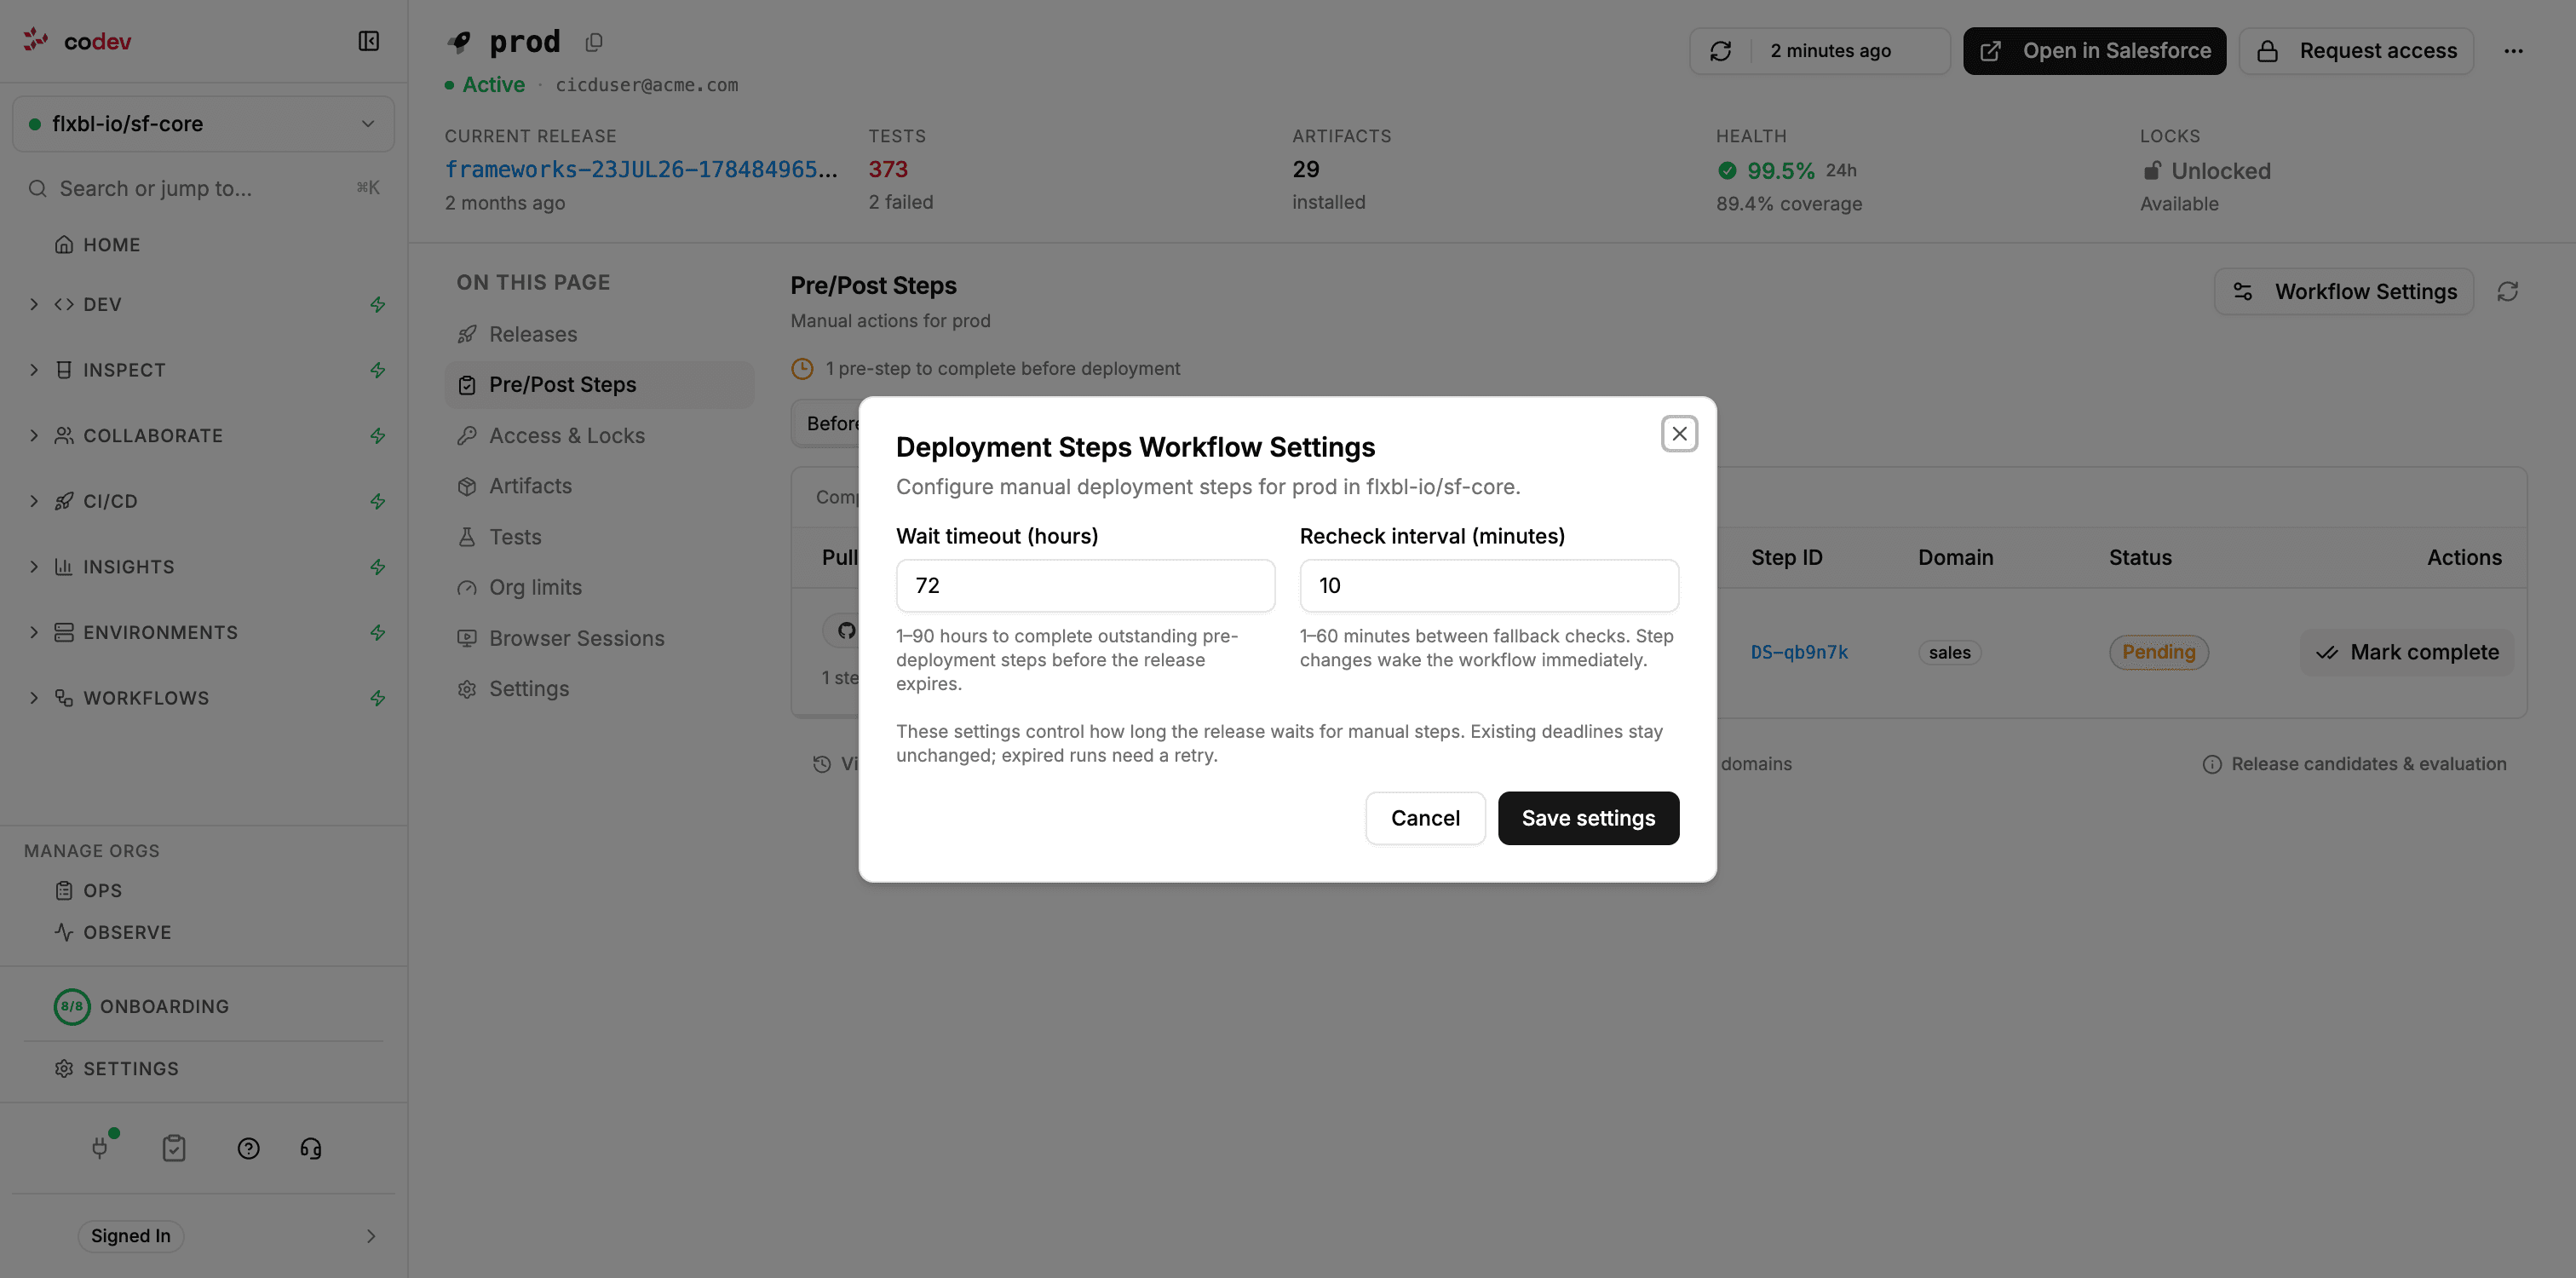Screen dimensions: 2576x1278
Task: Request access to the org
Action: point(2356,51)
